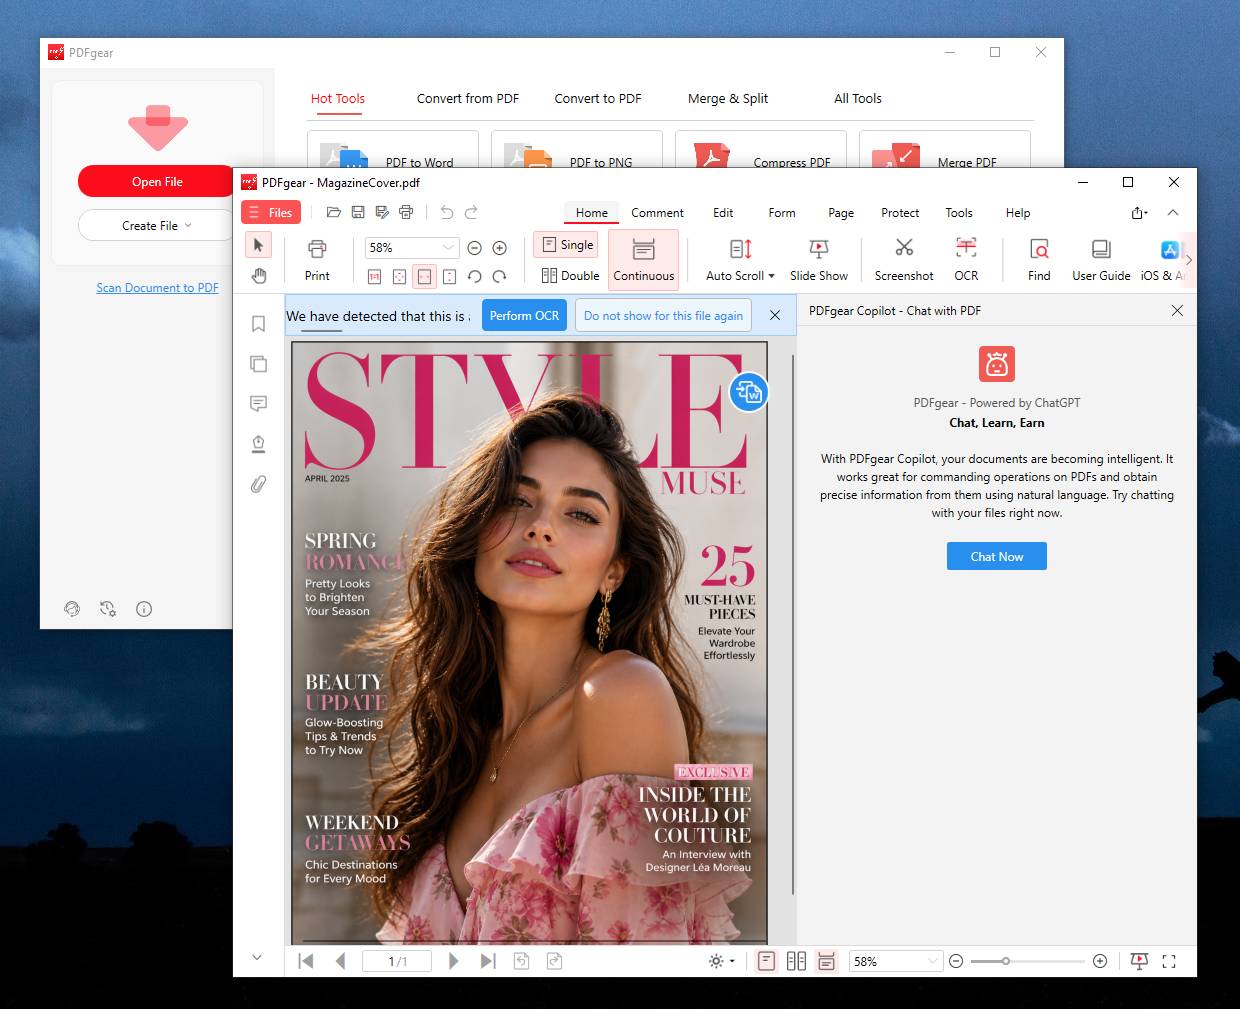Open Attachments paperclip panel
This screenshot has height=1009, width=1240.
click(258, 485)
